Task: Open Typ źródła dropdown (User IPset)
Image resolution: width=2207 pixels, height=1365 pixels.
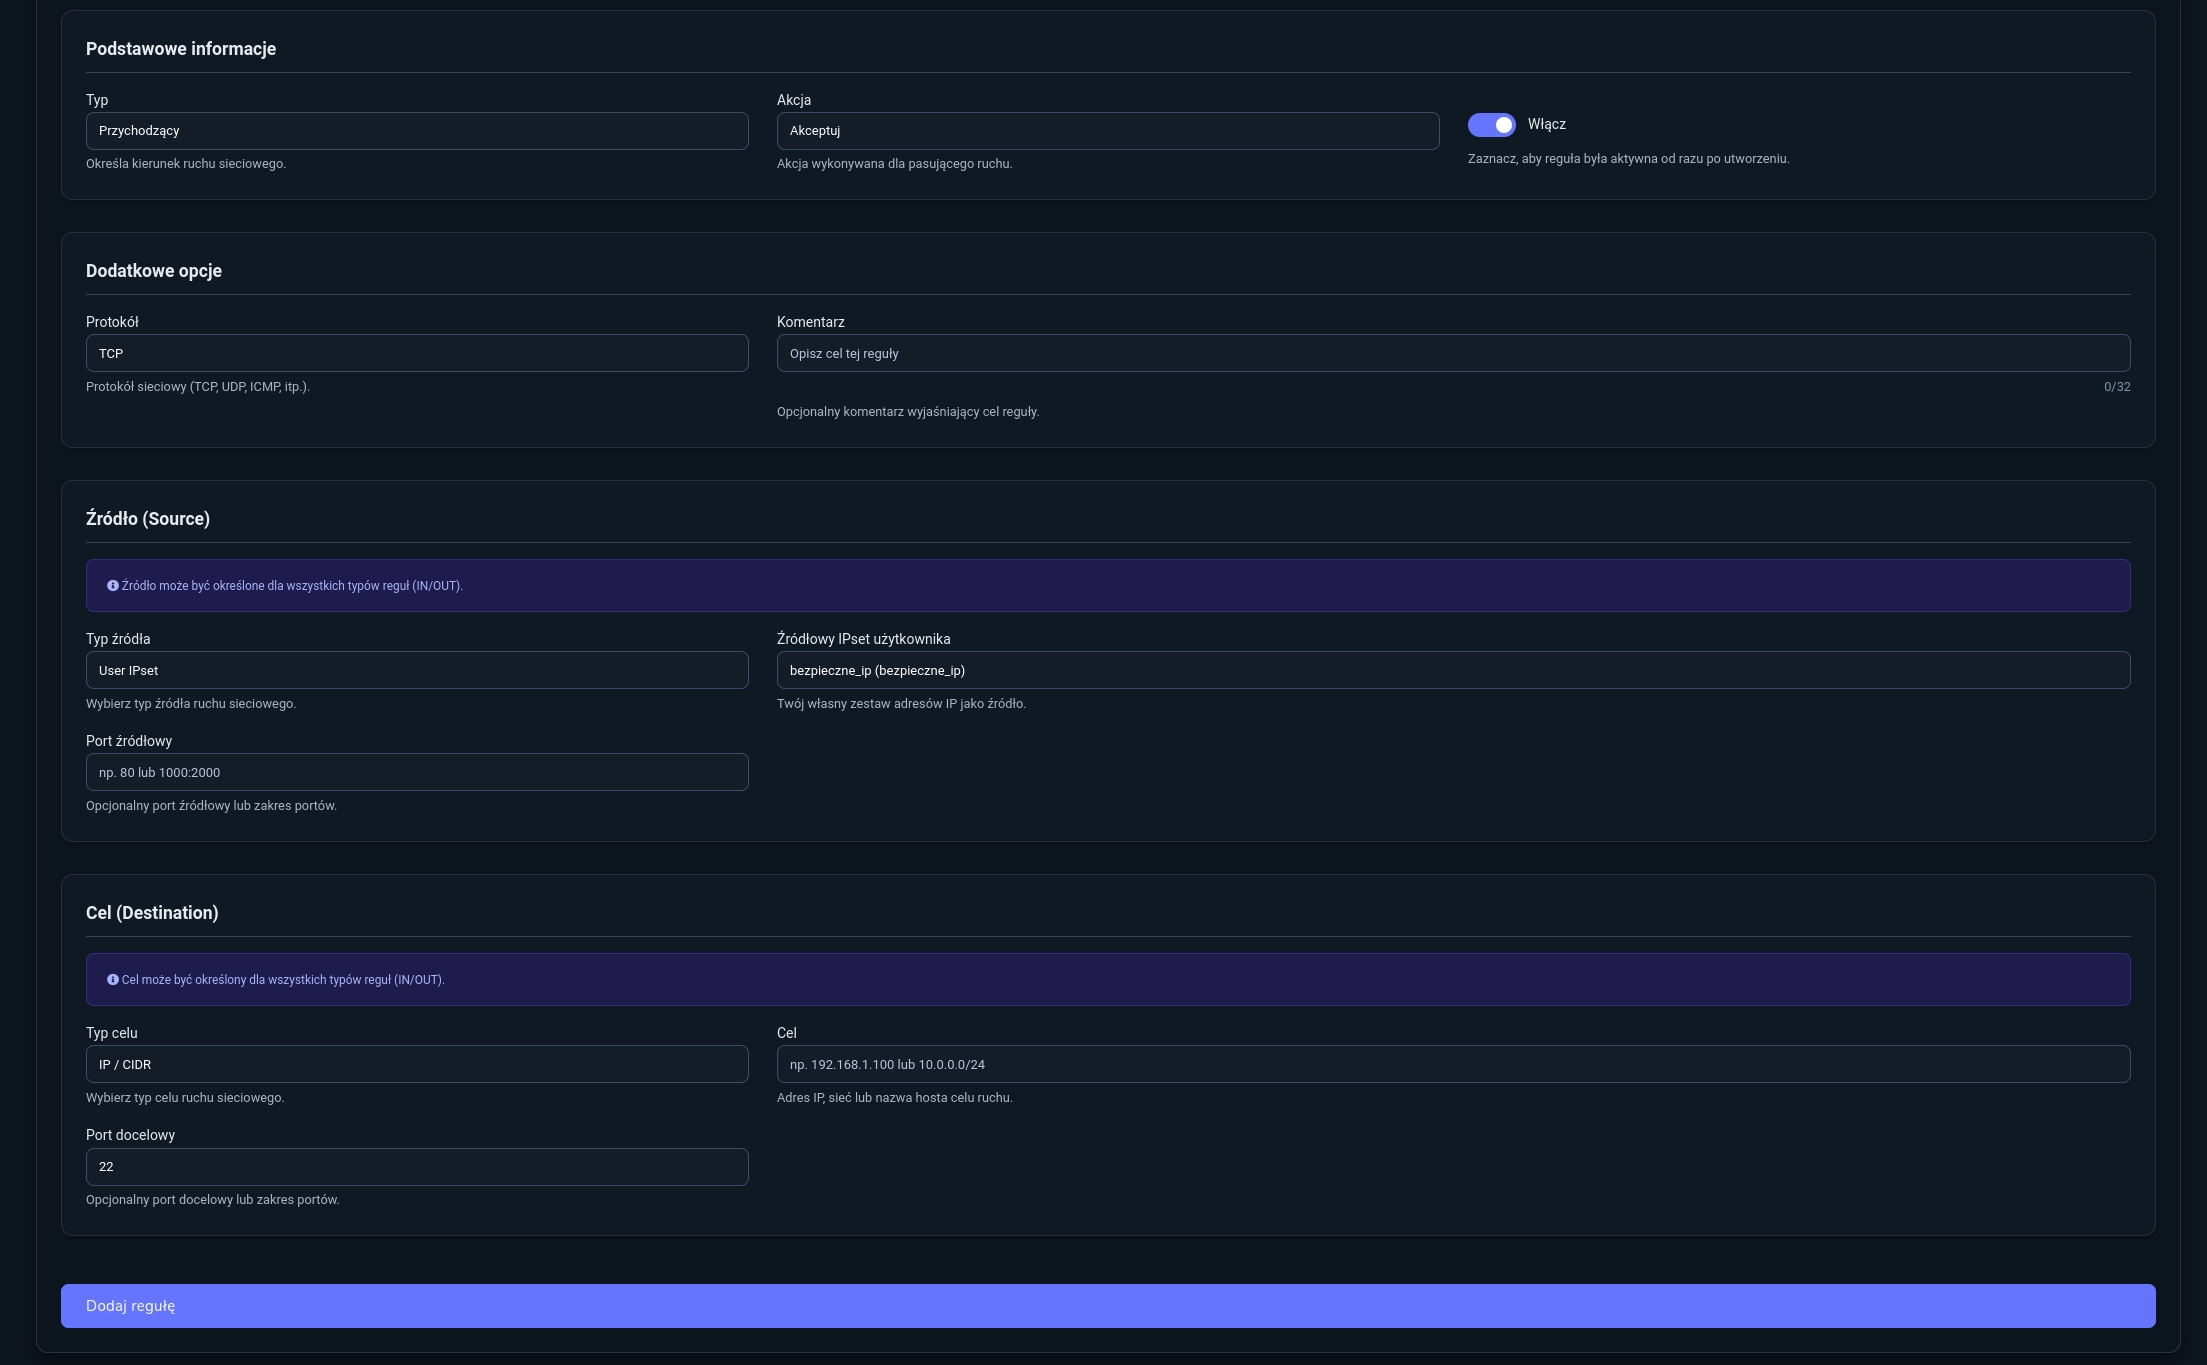Action: [417, 671]
